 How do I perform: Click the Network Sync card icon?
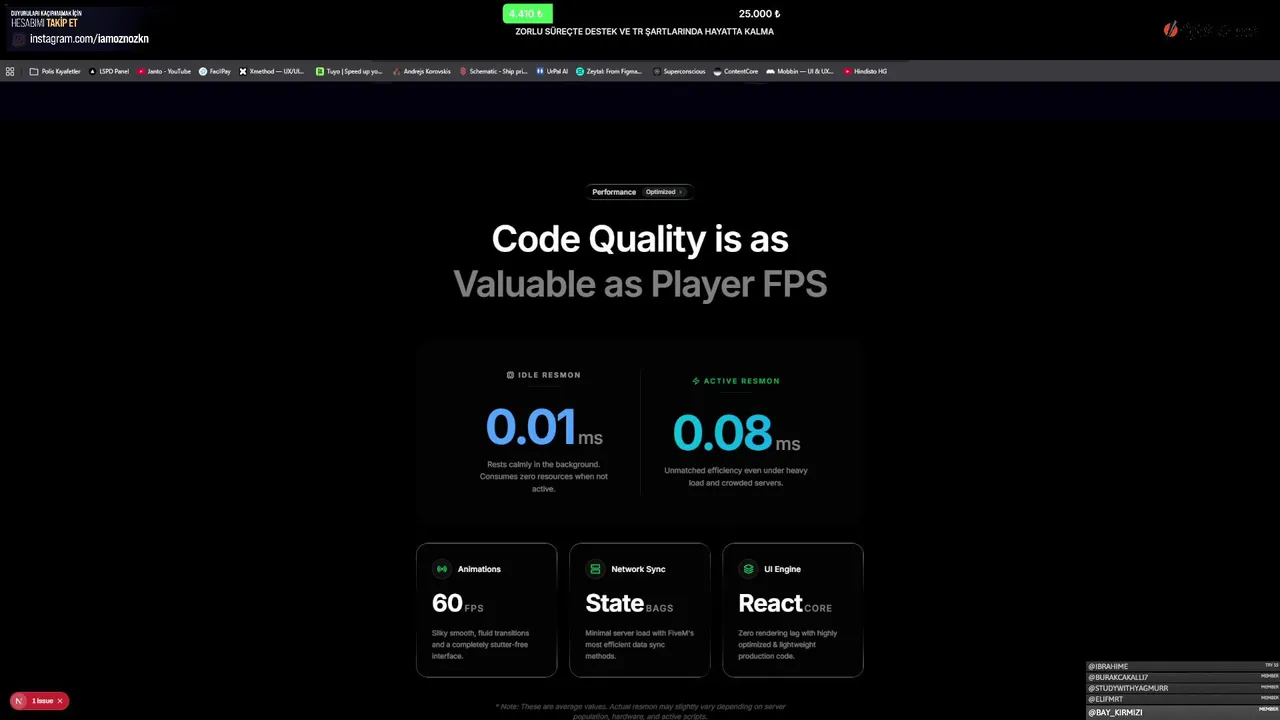pyautogui.click(x=595, y=569)
